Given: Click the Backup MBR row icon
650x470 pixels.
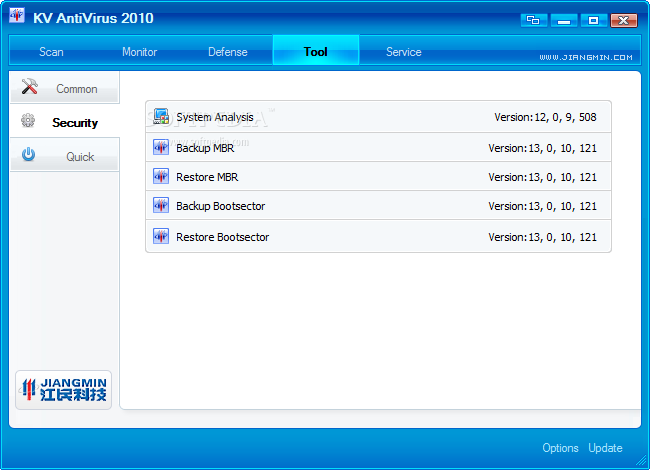Looking at the screenshot, I should pyautogui.click(x=161, y=147).
